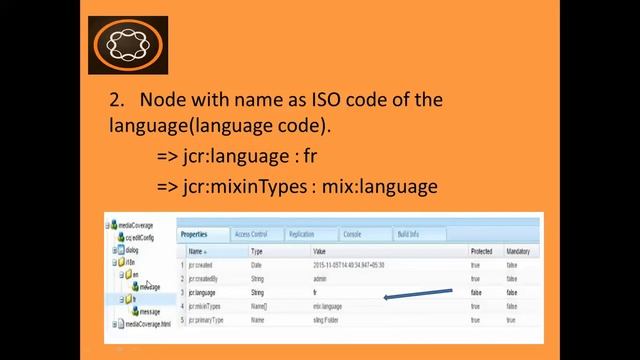The image size is (640, 360).
Task: Click the i18n folder icon
Action: [122, 262]
